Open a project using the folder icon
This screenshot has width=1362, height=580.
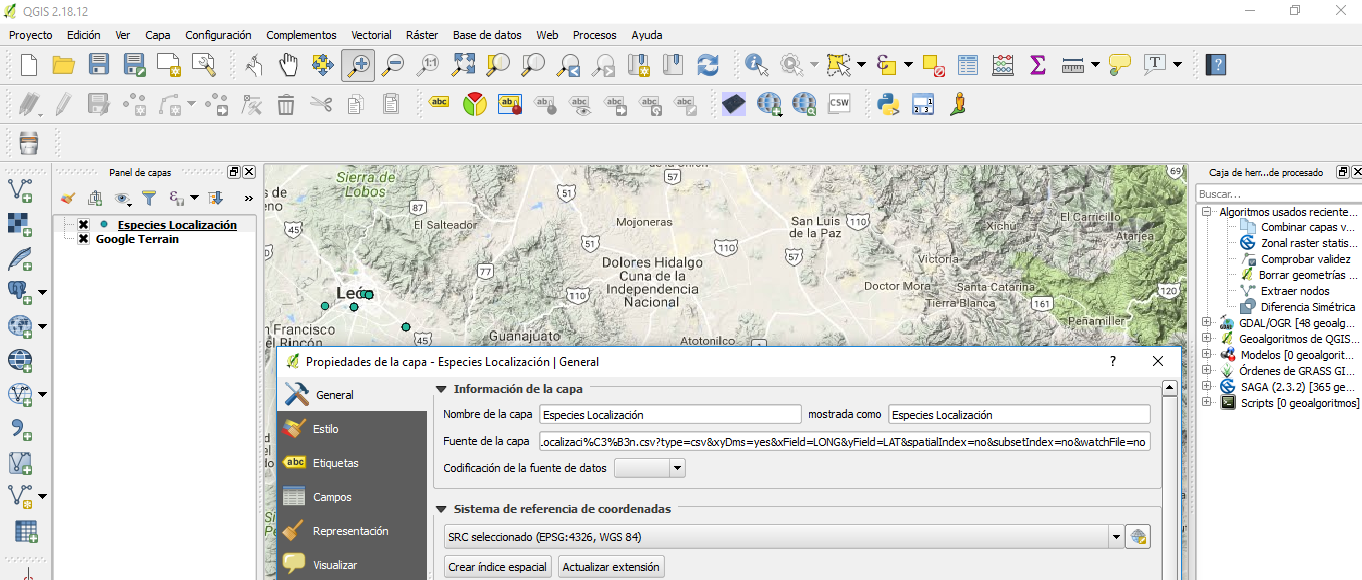[x=64, y=65]
